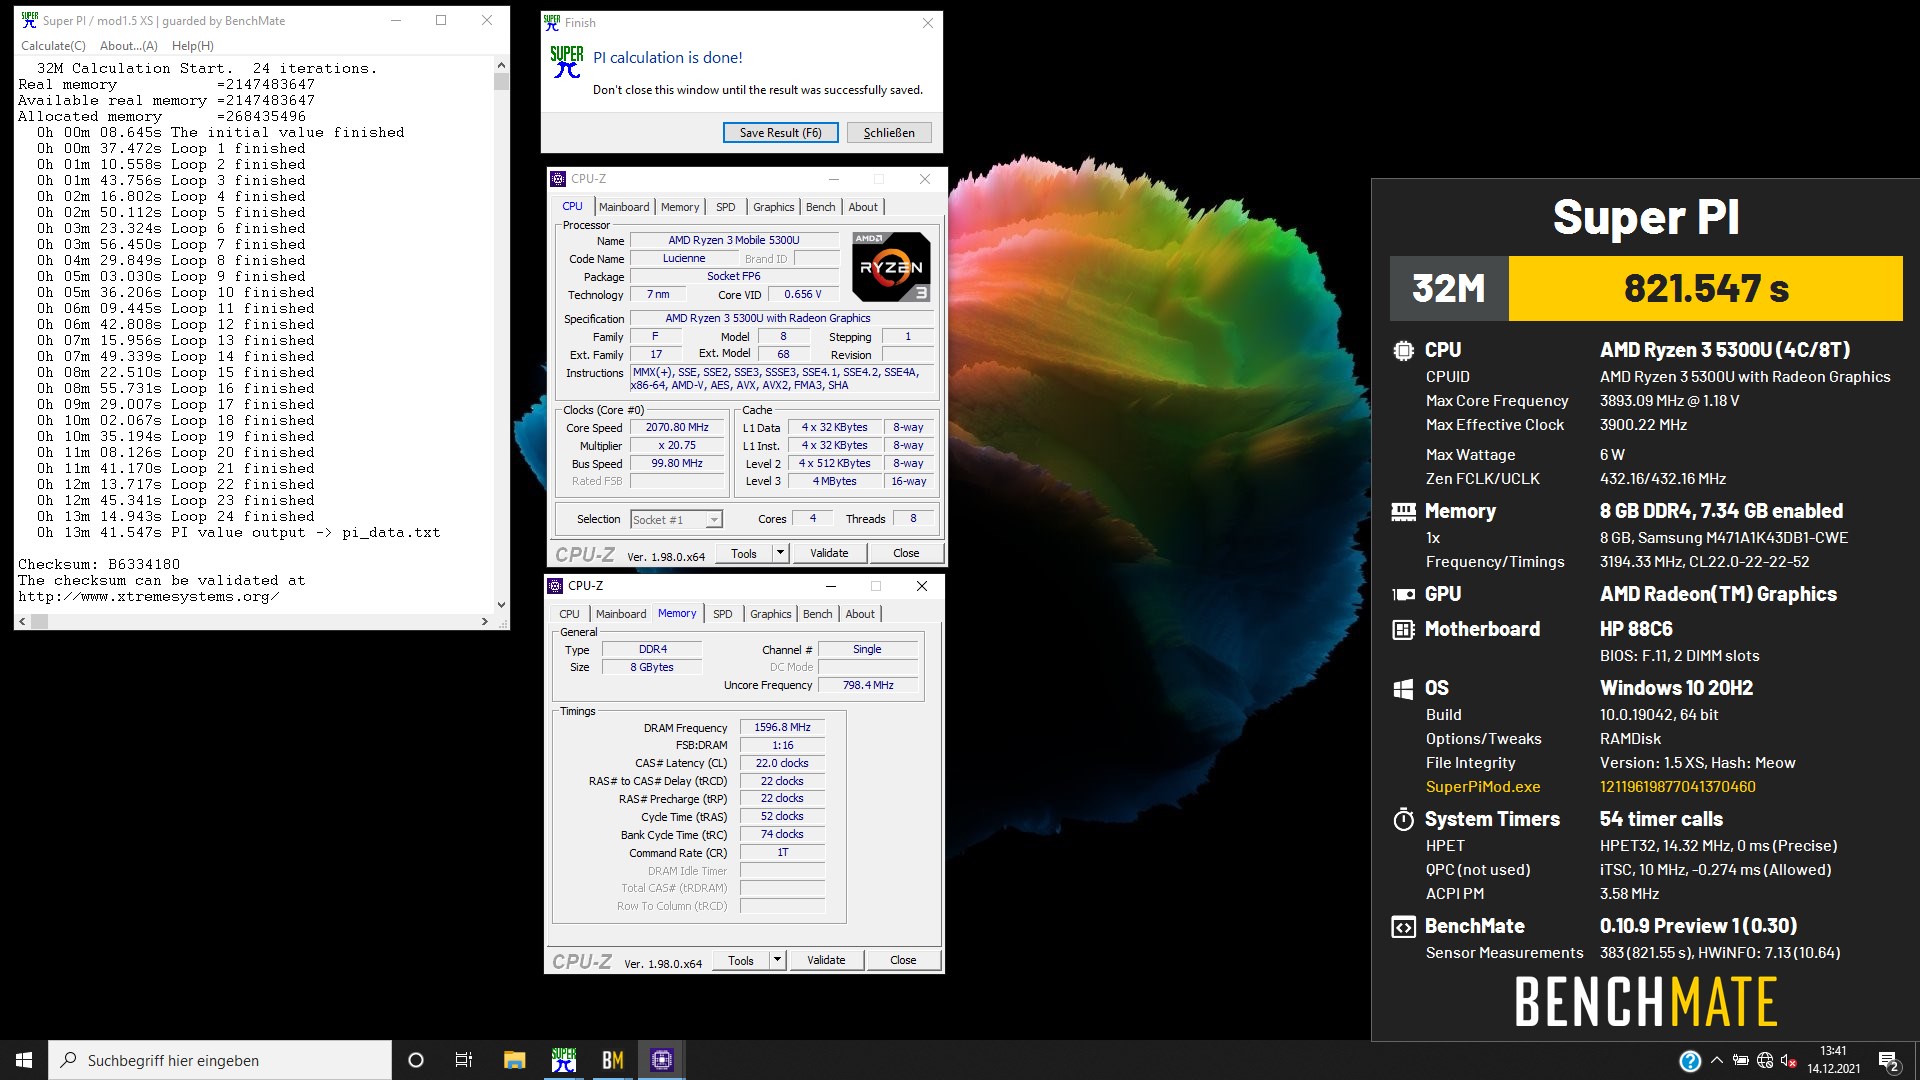Open the Socket #1 selection dropdown
1920x1080 pixels.
(x=676, y=520)
